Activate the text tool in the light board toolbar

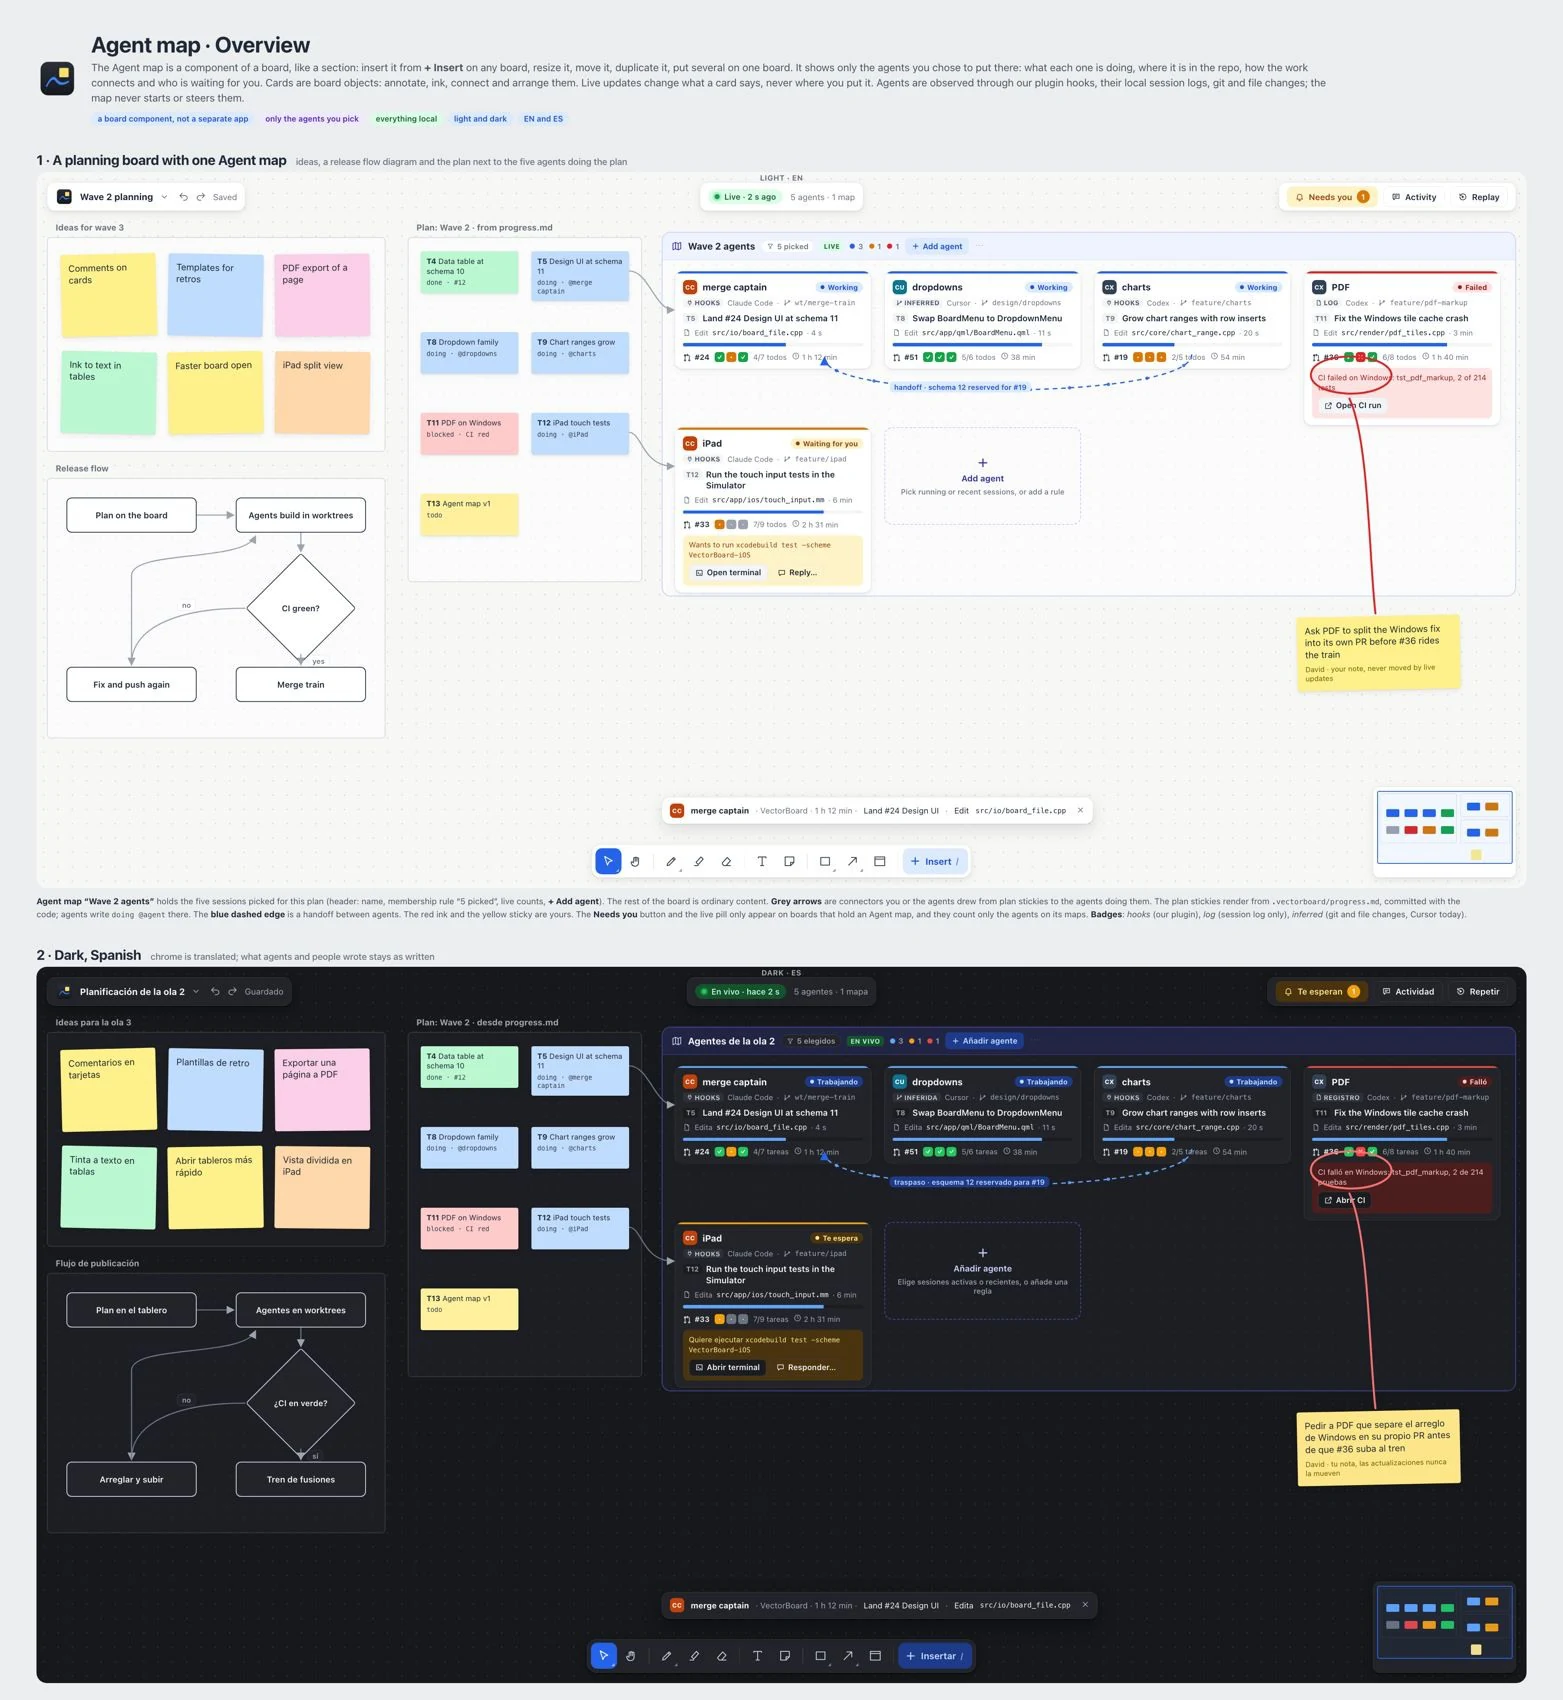click(762, 861)
